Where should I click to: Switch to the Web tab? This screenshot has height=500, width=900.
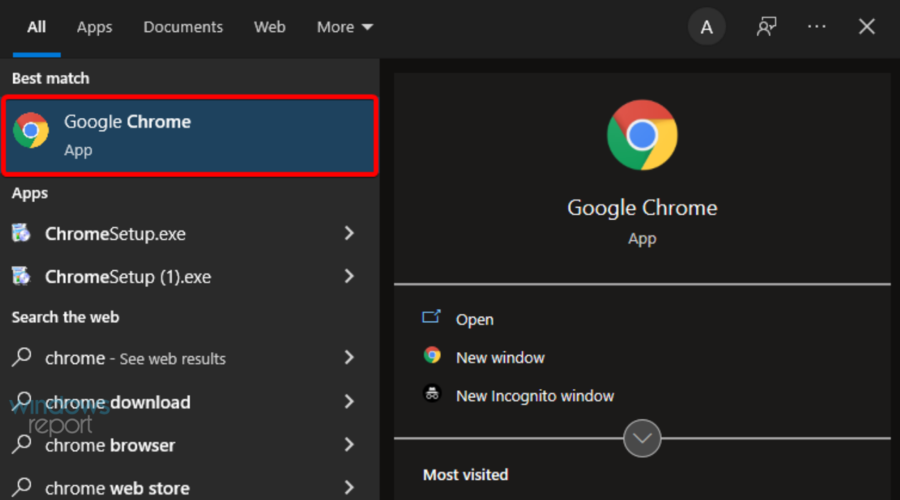click(270, 27)
